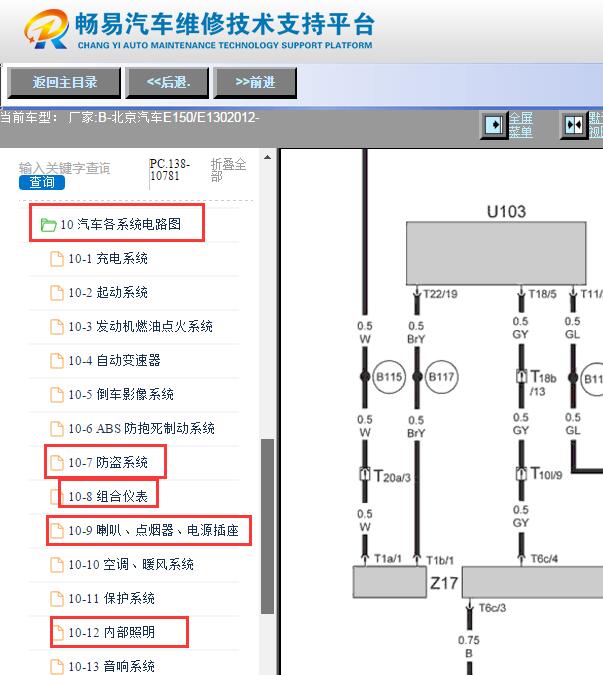Select 10-3 发动机燃油点火系统
This screenshot has width=603, height=675.
(x=140, y=327)
